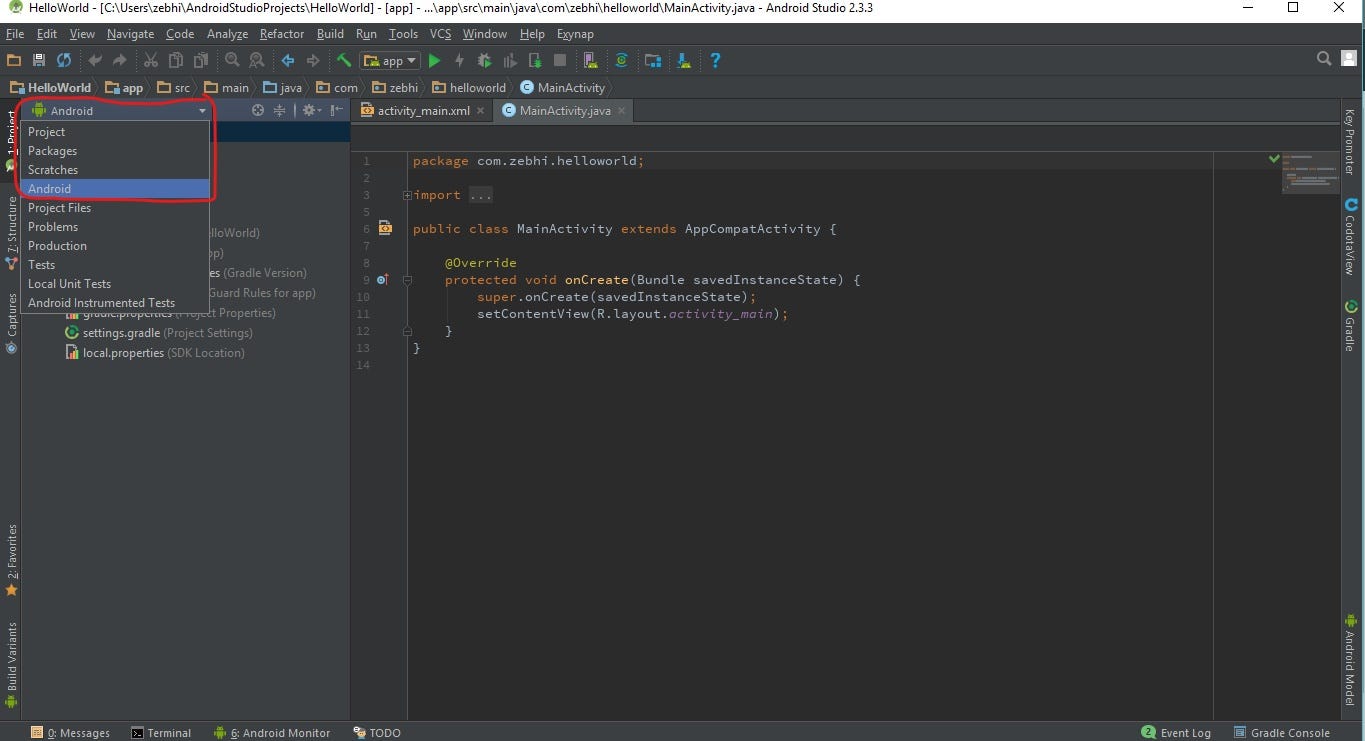The image size is (1365, 741).
Task: Click the Search Everywhere magnifier at top right
Action: point(1324,59)
